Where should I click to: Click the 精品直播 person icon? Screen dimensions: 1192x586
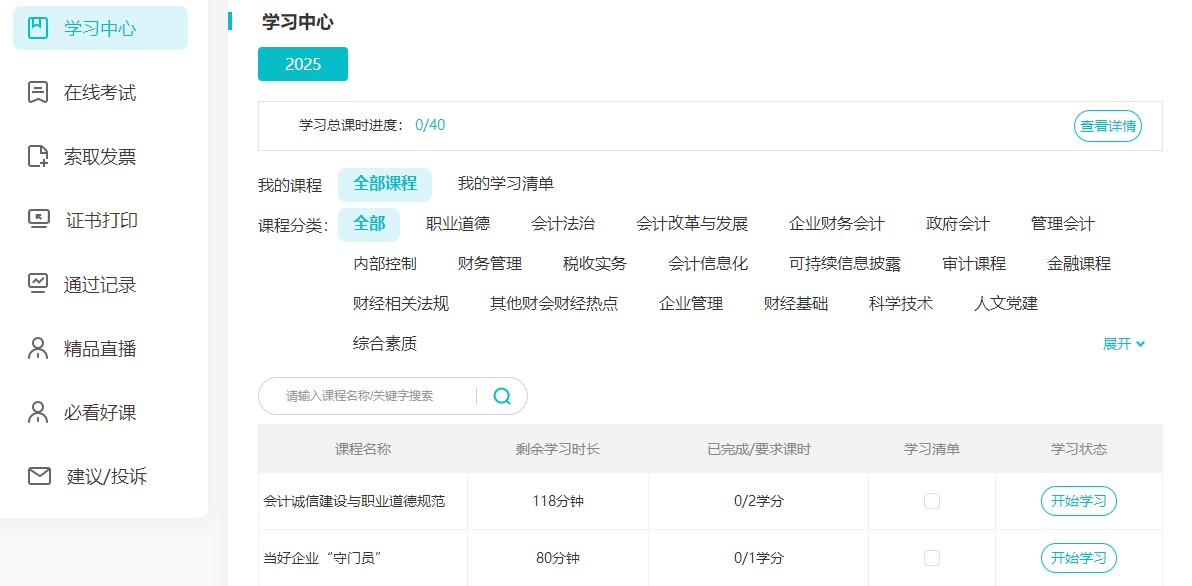(38, 348)
